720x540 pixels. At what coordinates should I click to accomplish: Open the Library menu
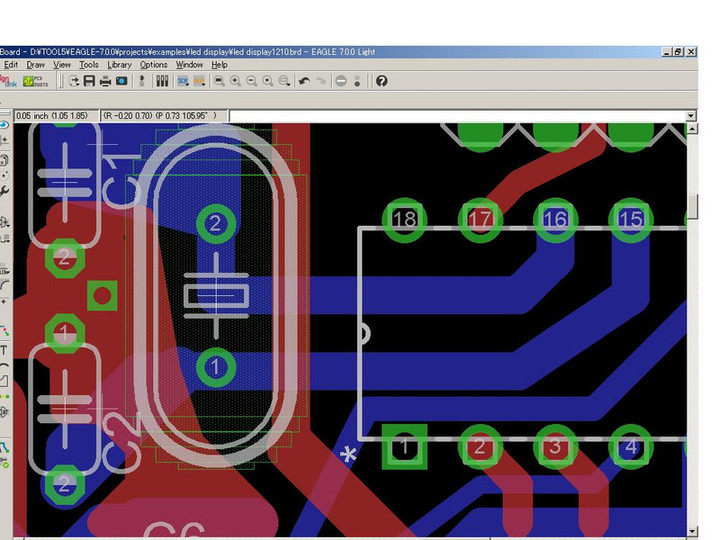click(x=119, y=65)
